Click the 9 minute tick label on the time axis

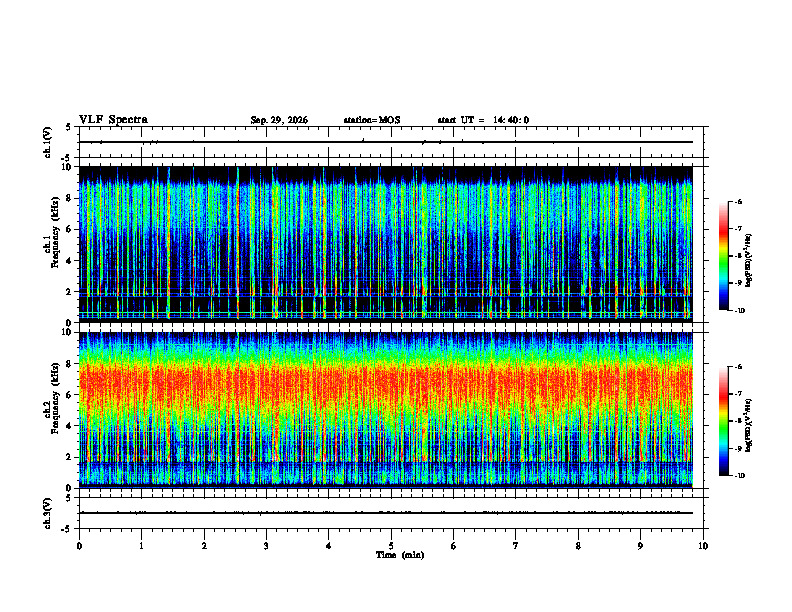[640, 546]
